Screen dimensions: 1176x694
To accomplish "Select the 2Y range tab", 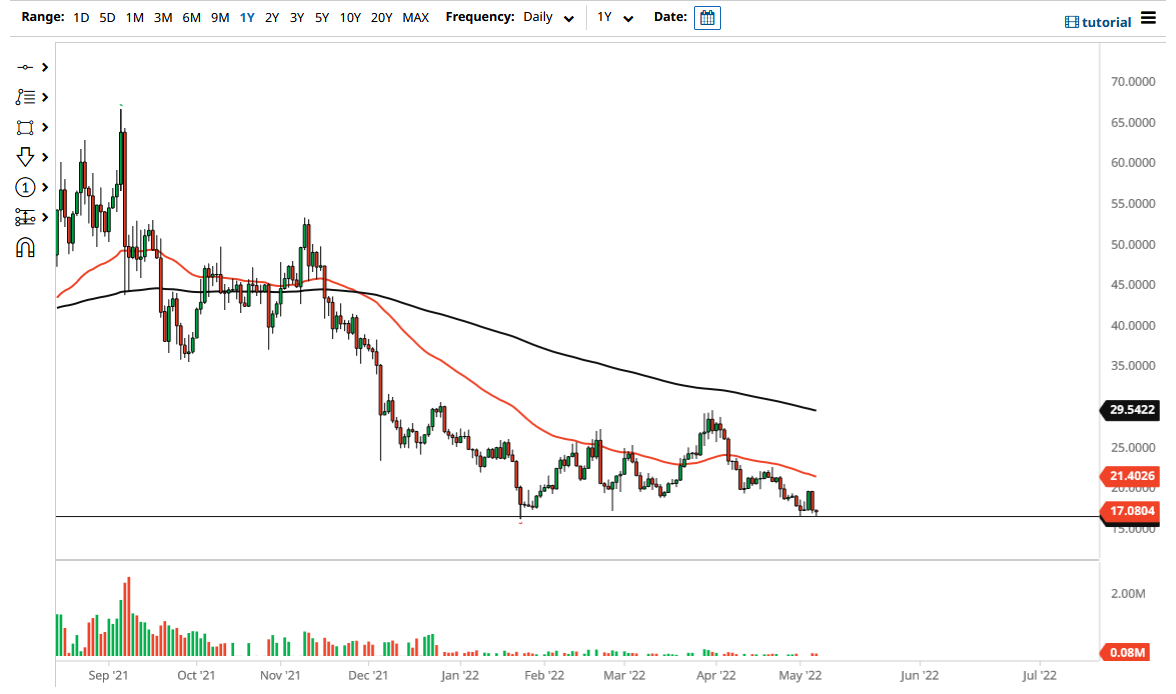I will 271,17.
